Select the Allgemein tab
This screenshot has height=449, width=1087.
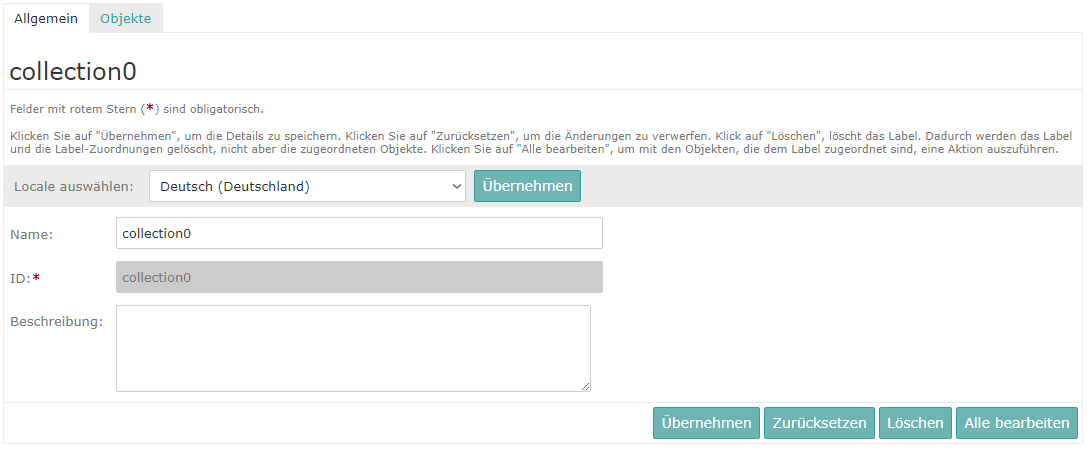46,19
